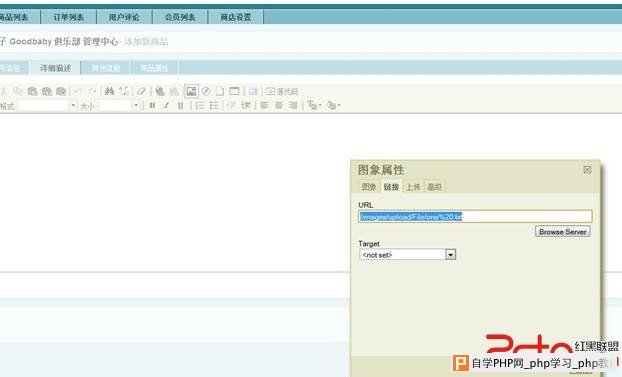Click the find binoculars icon
Viewport: 622px width, 377px height.
[x=109, y=91]
